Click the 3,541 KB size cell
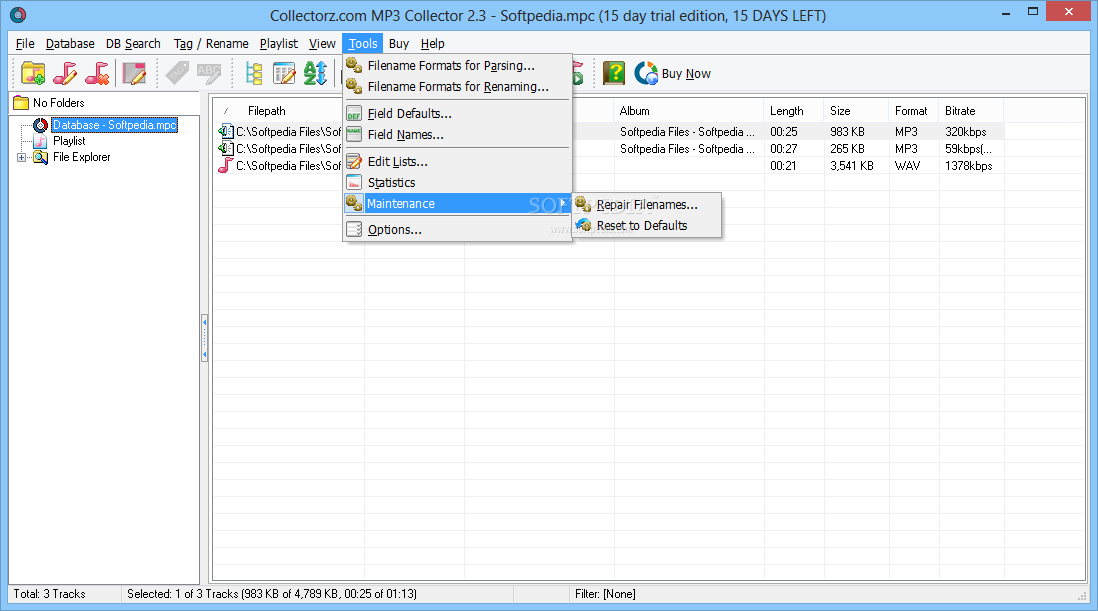Viewport: 1098px width, 611px height. point(852,166)
